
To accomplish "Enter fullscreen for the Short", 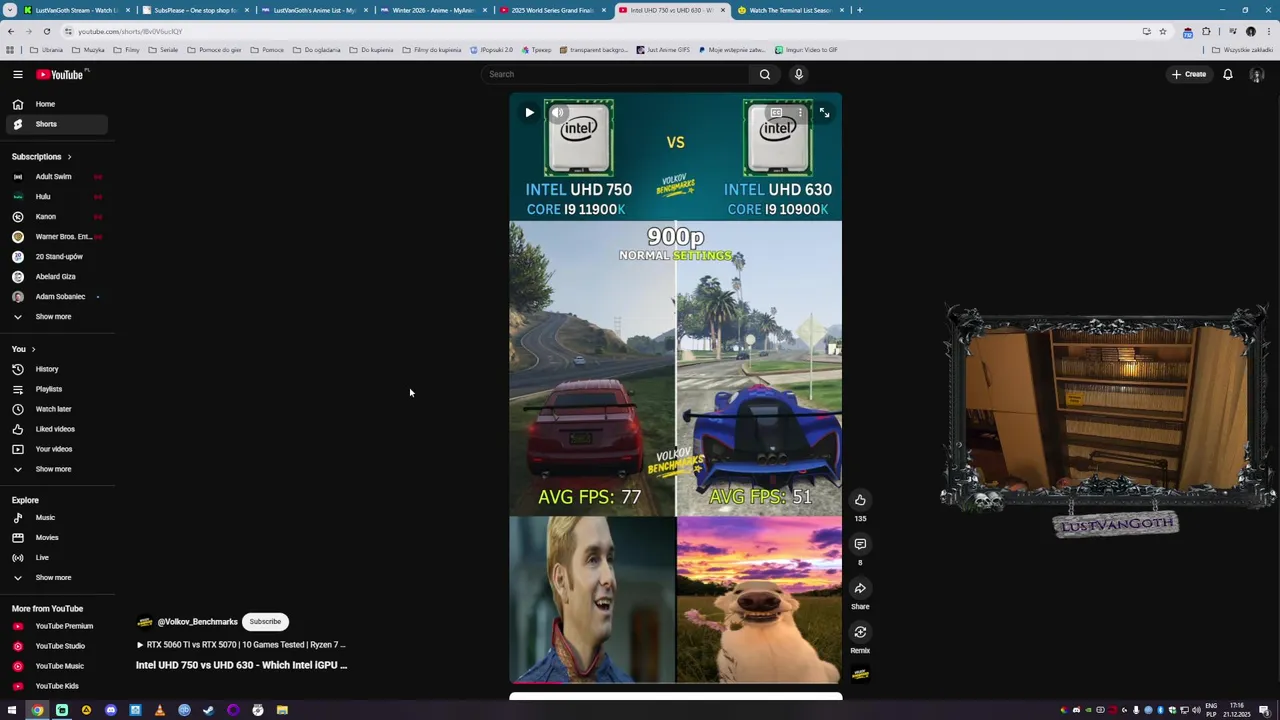I will click(x=824, y=113).
